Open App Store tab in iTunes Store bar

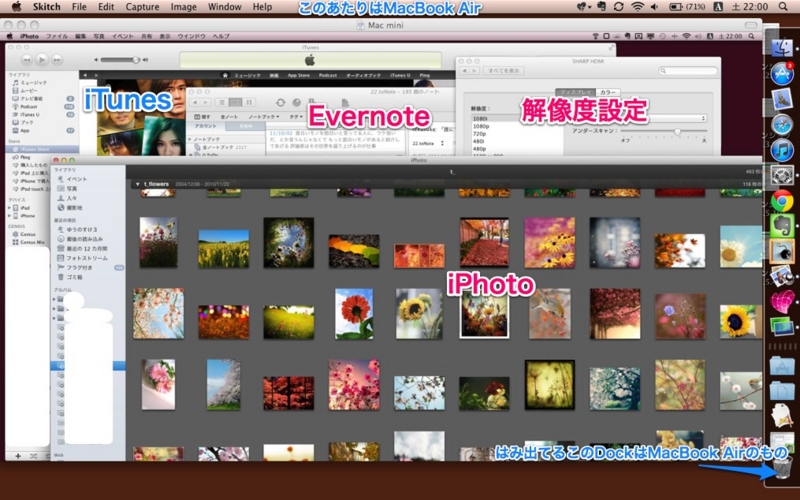[298, 75]
